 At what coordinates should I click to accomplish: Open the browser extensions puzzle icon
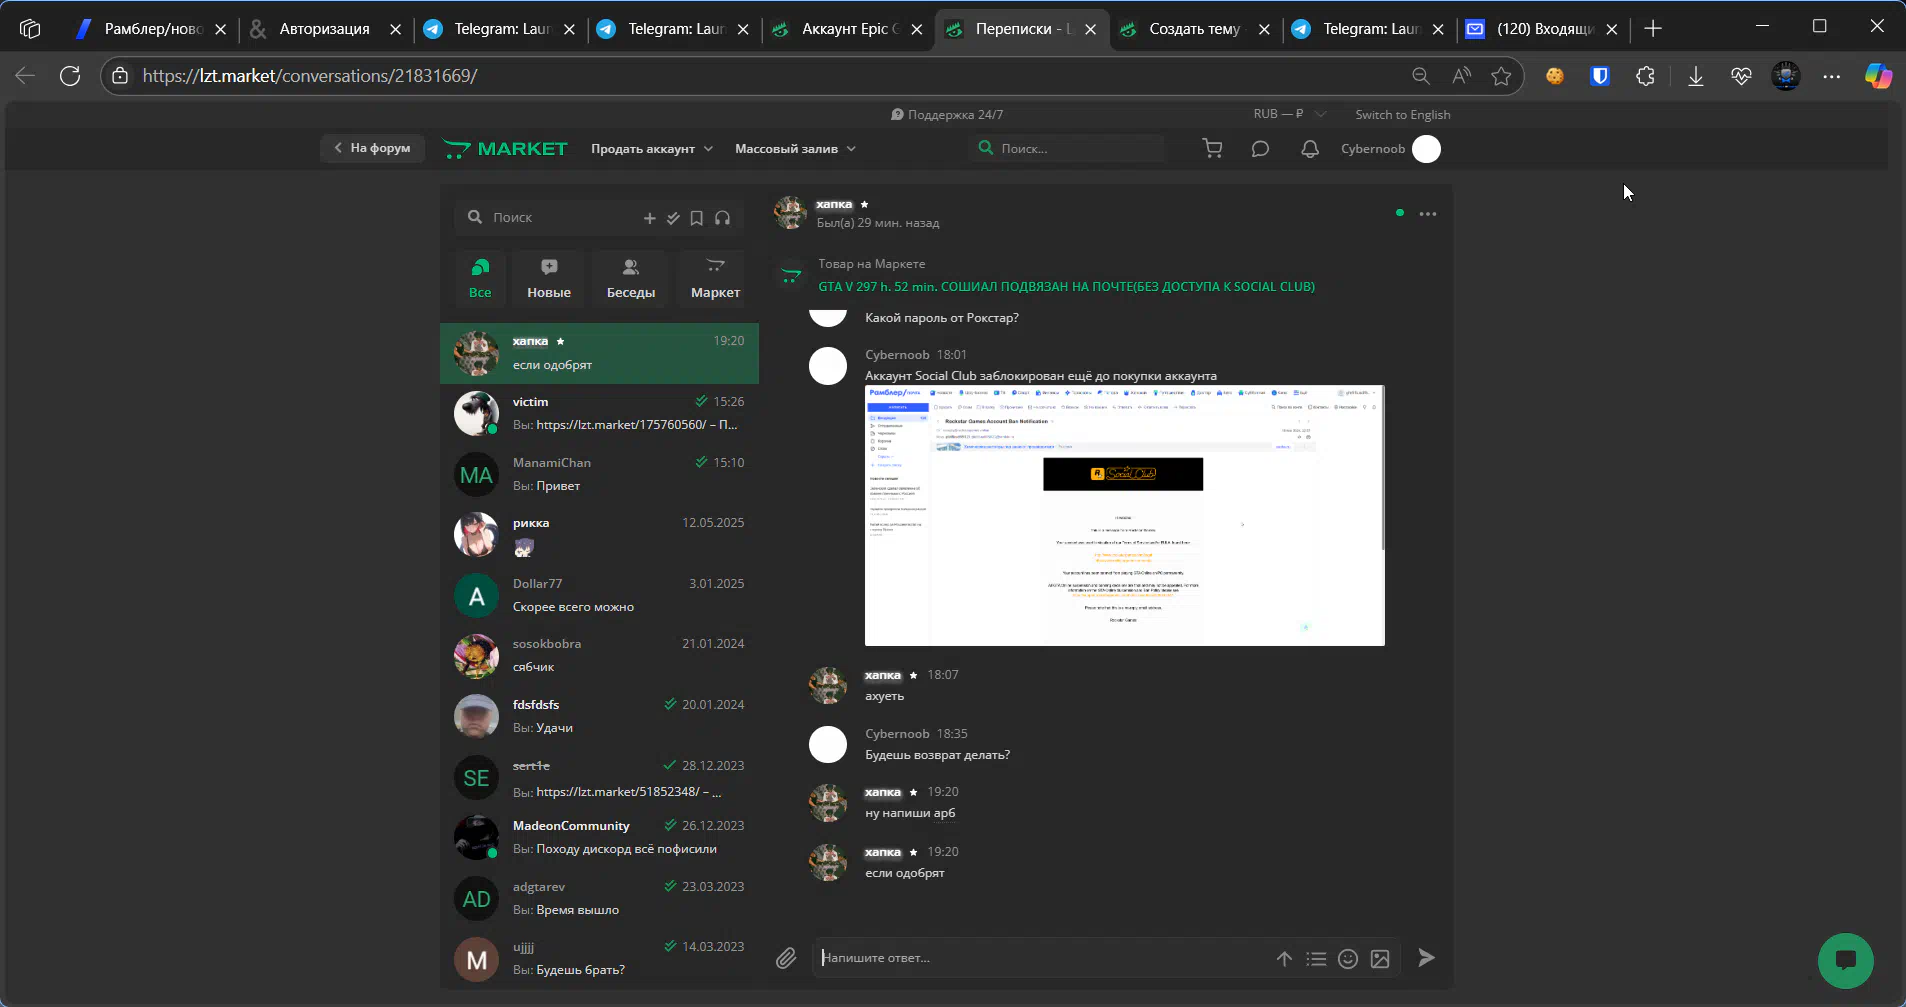(1645, 76)
